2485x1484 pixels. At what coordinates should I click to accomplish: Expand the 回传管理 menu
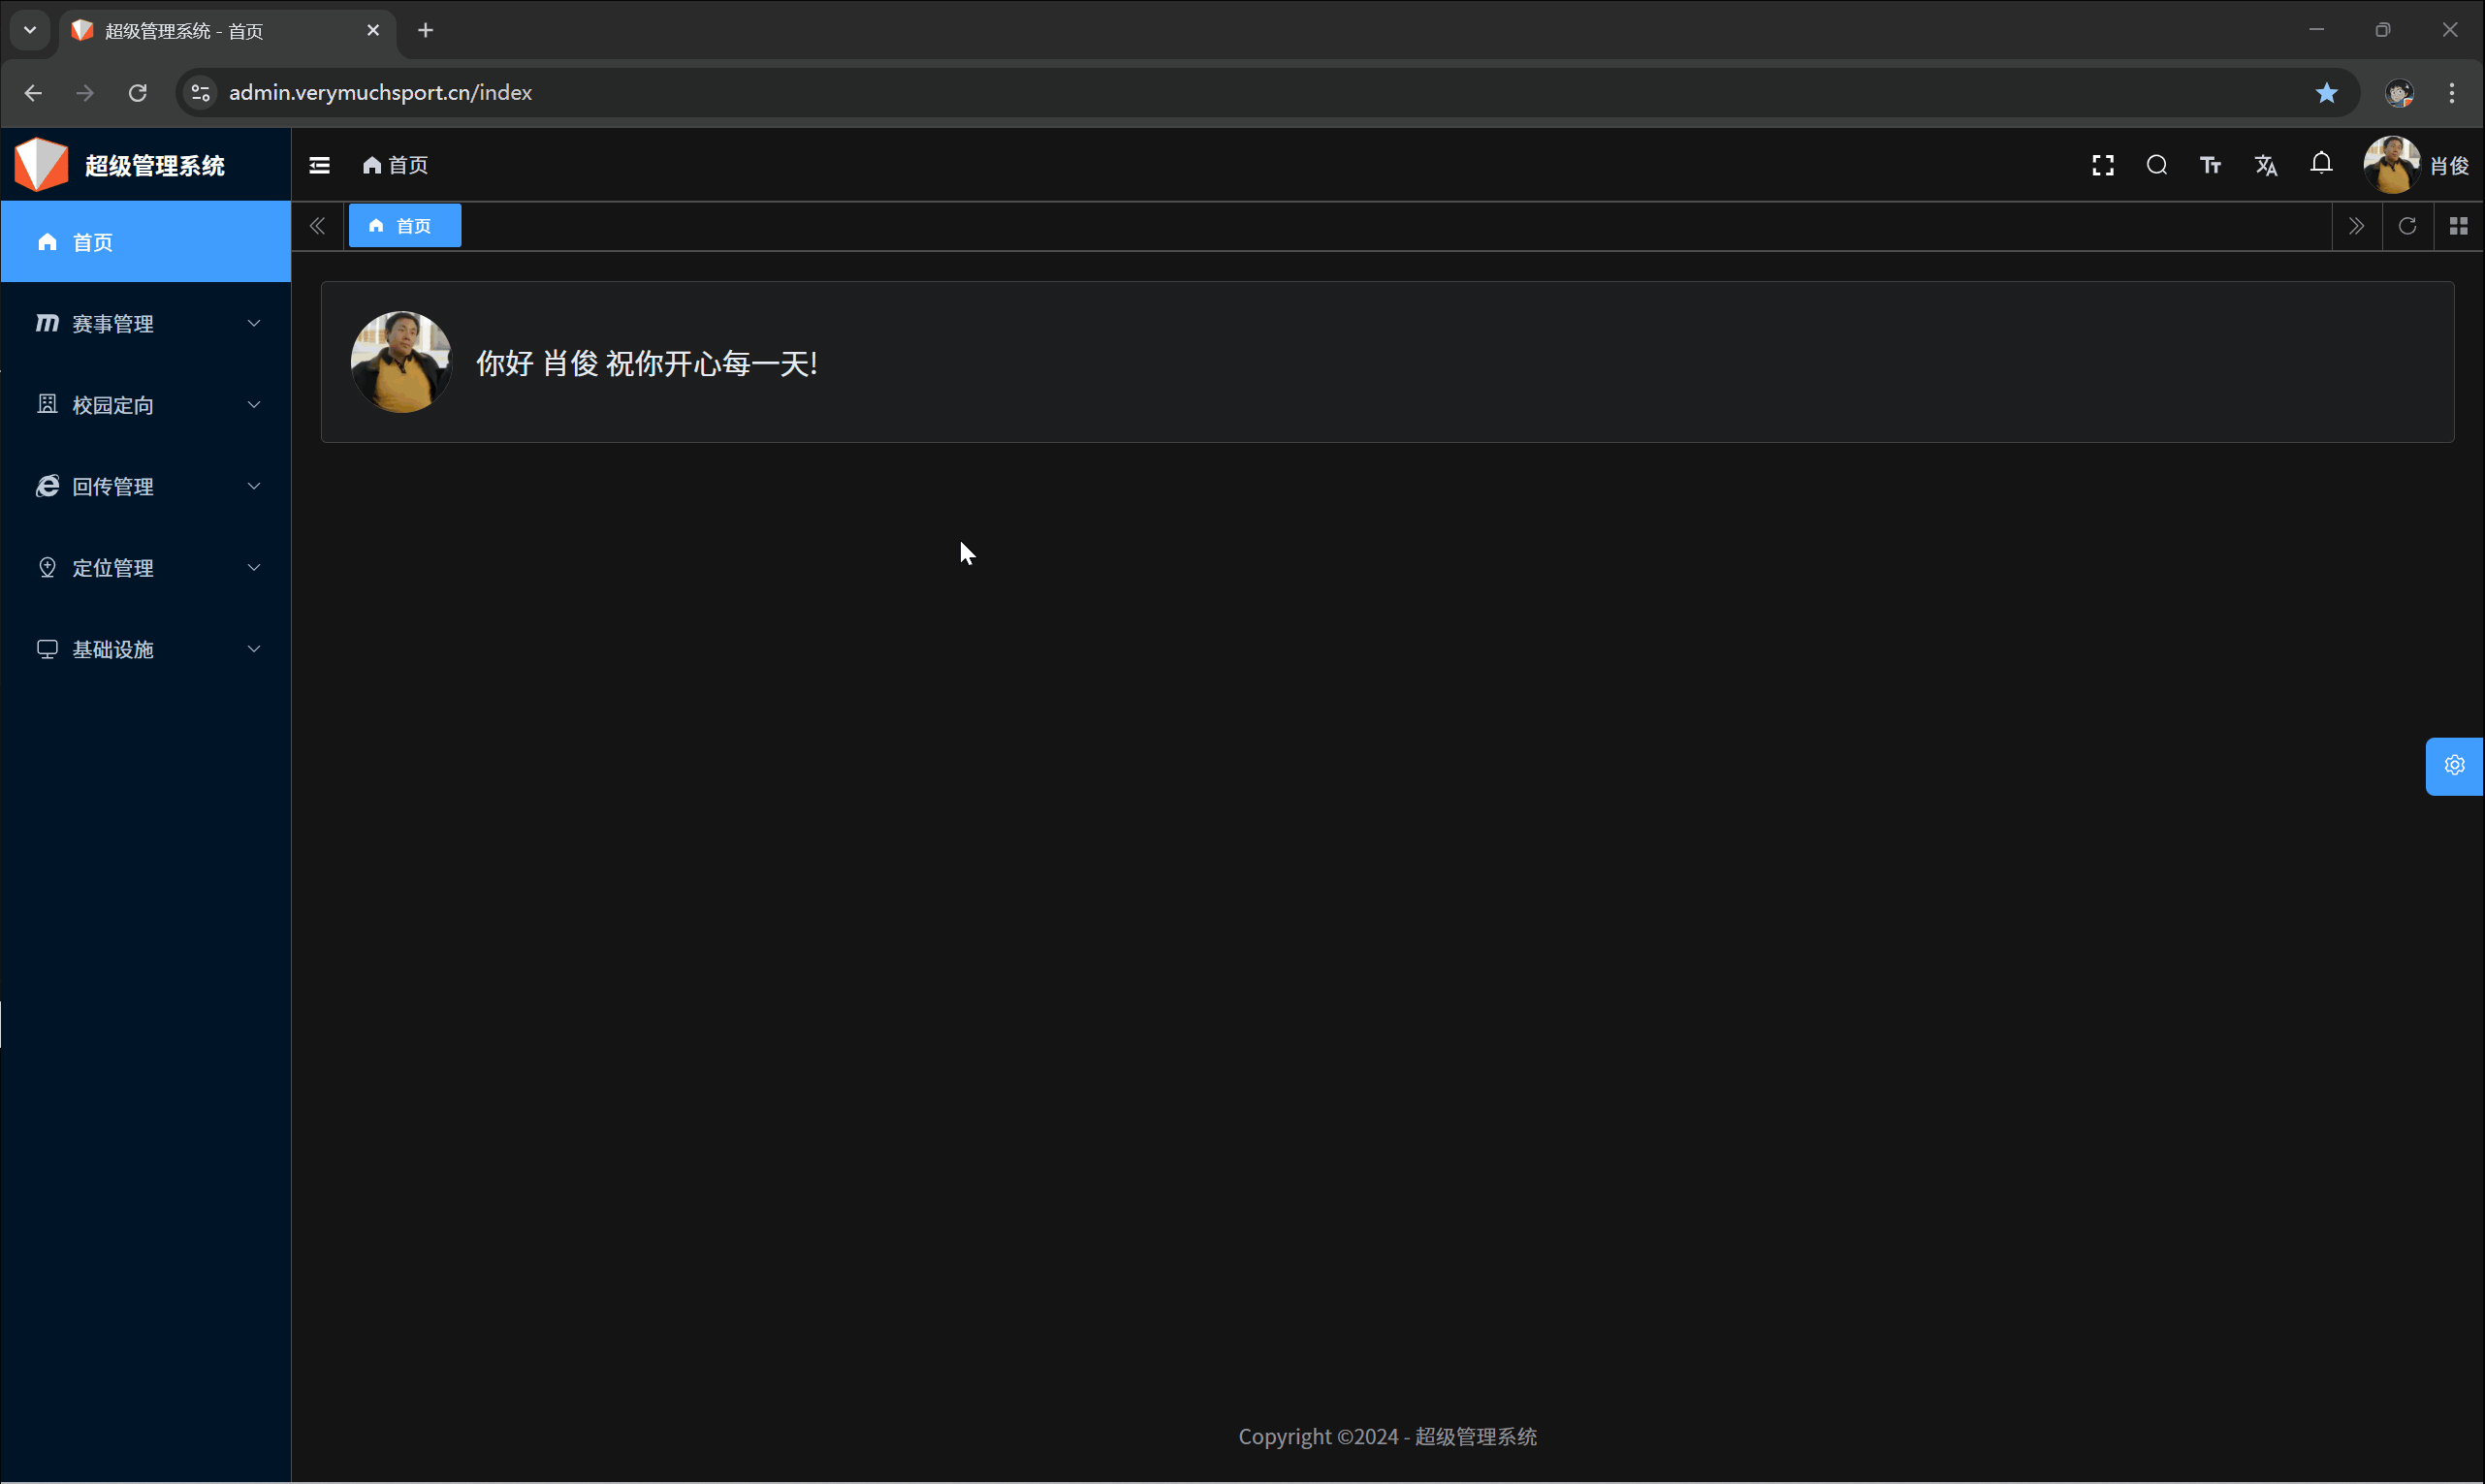coord(146,486)
